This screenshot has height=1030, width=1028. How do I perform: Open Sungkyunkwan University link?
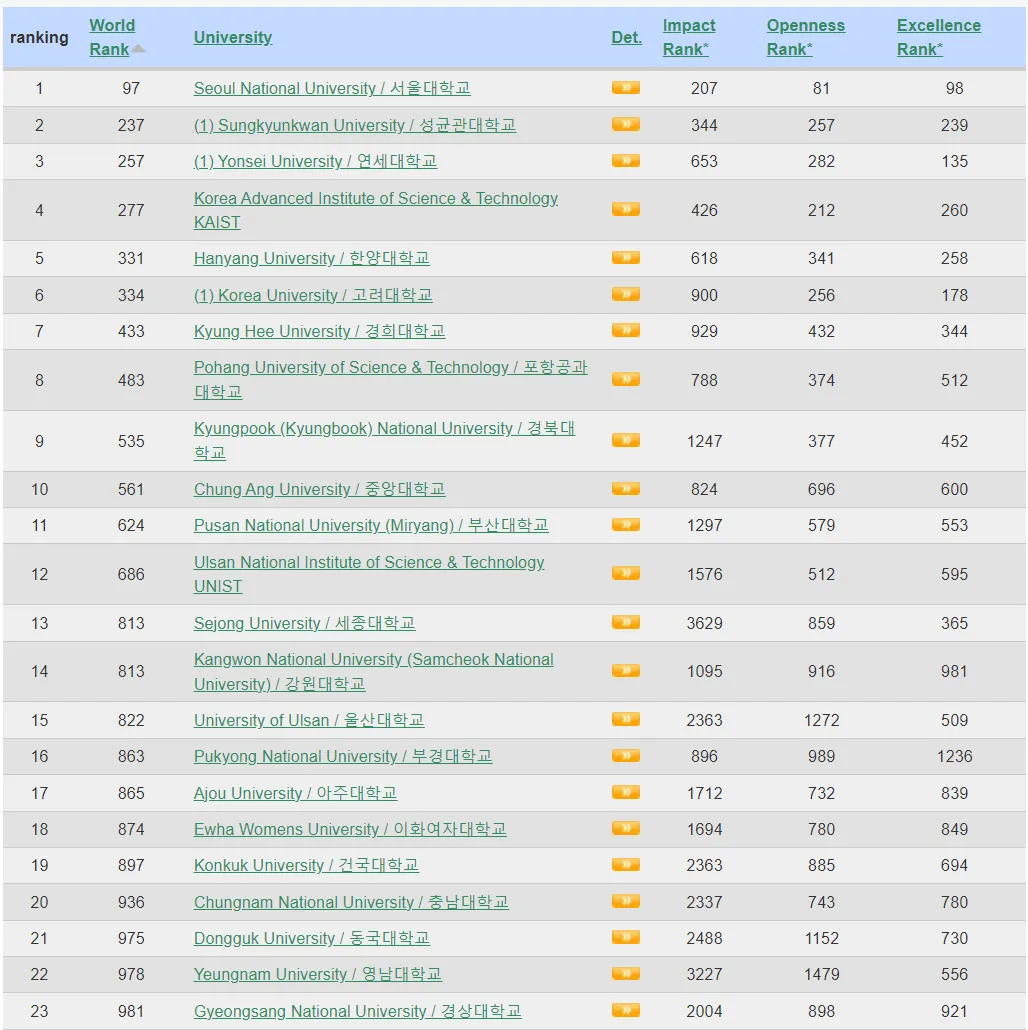coord(355,125)
